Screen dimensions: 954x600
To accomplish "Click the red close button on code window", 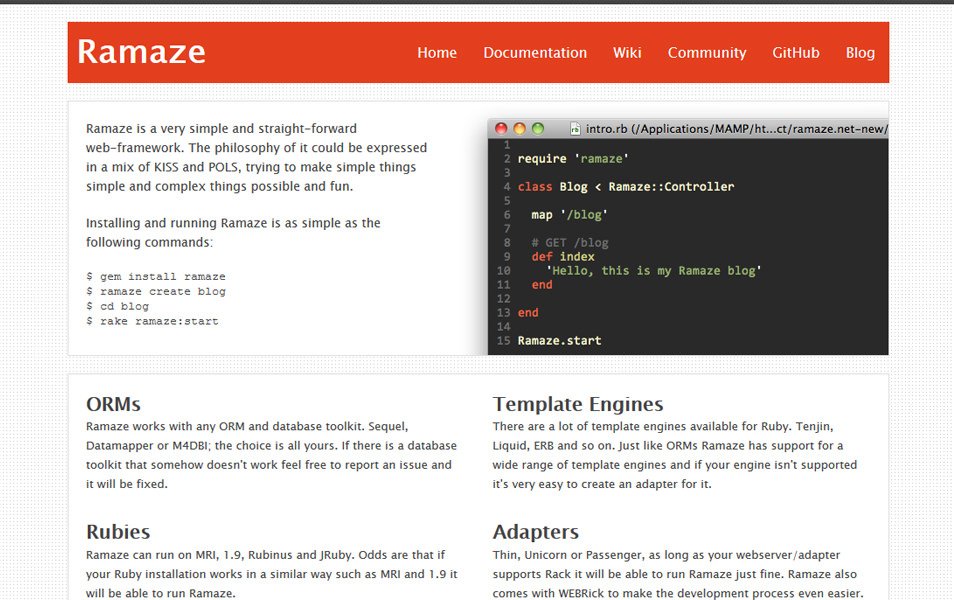I will [x=500, y=129].
